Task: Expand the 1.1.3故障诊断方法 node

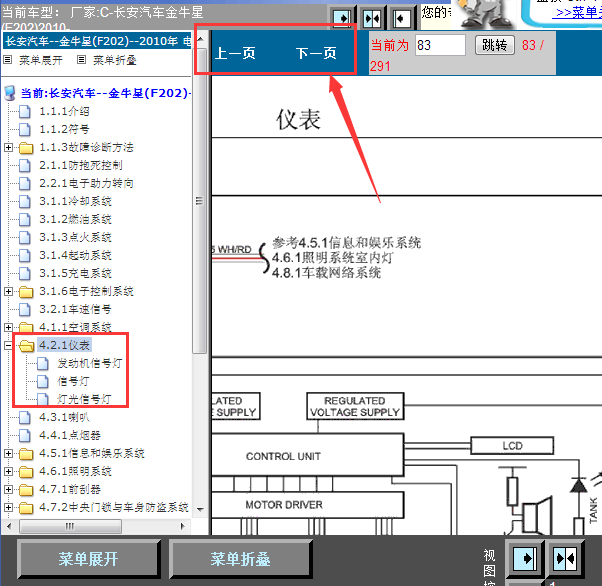Action: 8,147
